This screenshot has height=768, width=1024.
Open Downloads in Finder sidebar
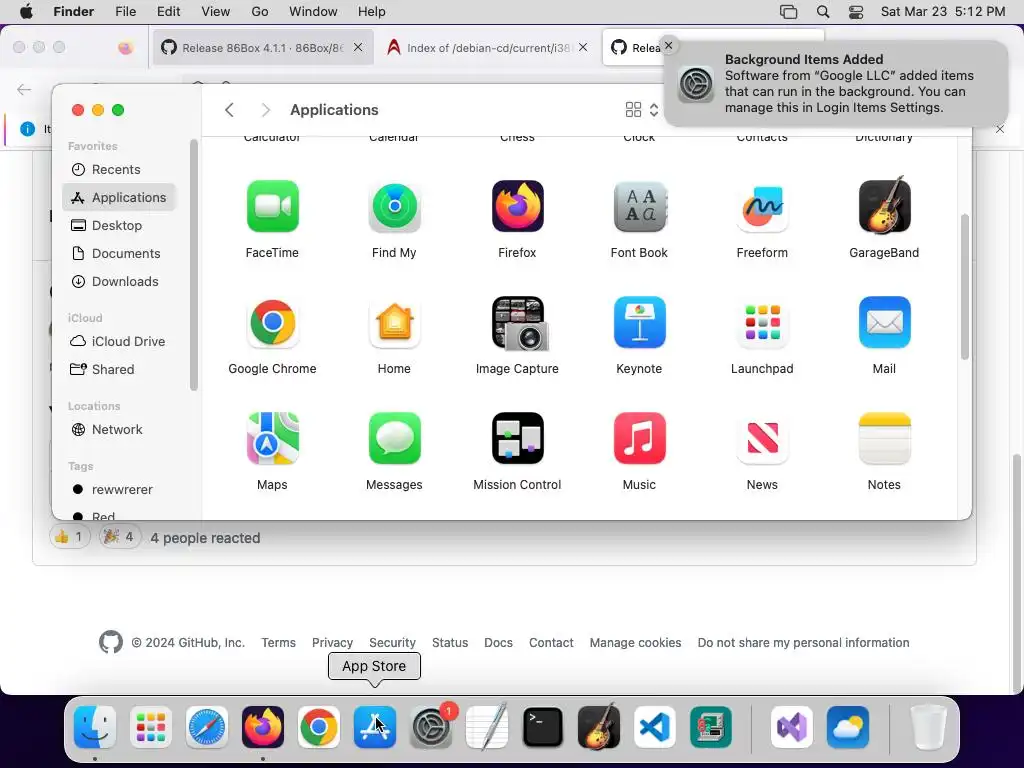point(119,281)
